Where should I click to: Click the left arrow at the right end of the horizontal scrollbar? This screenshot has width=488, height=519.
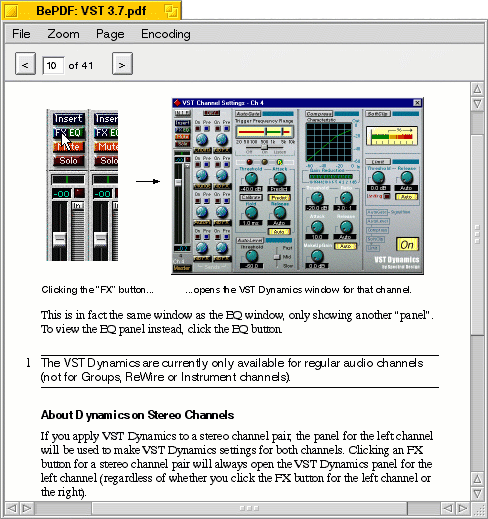448,508
